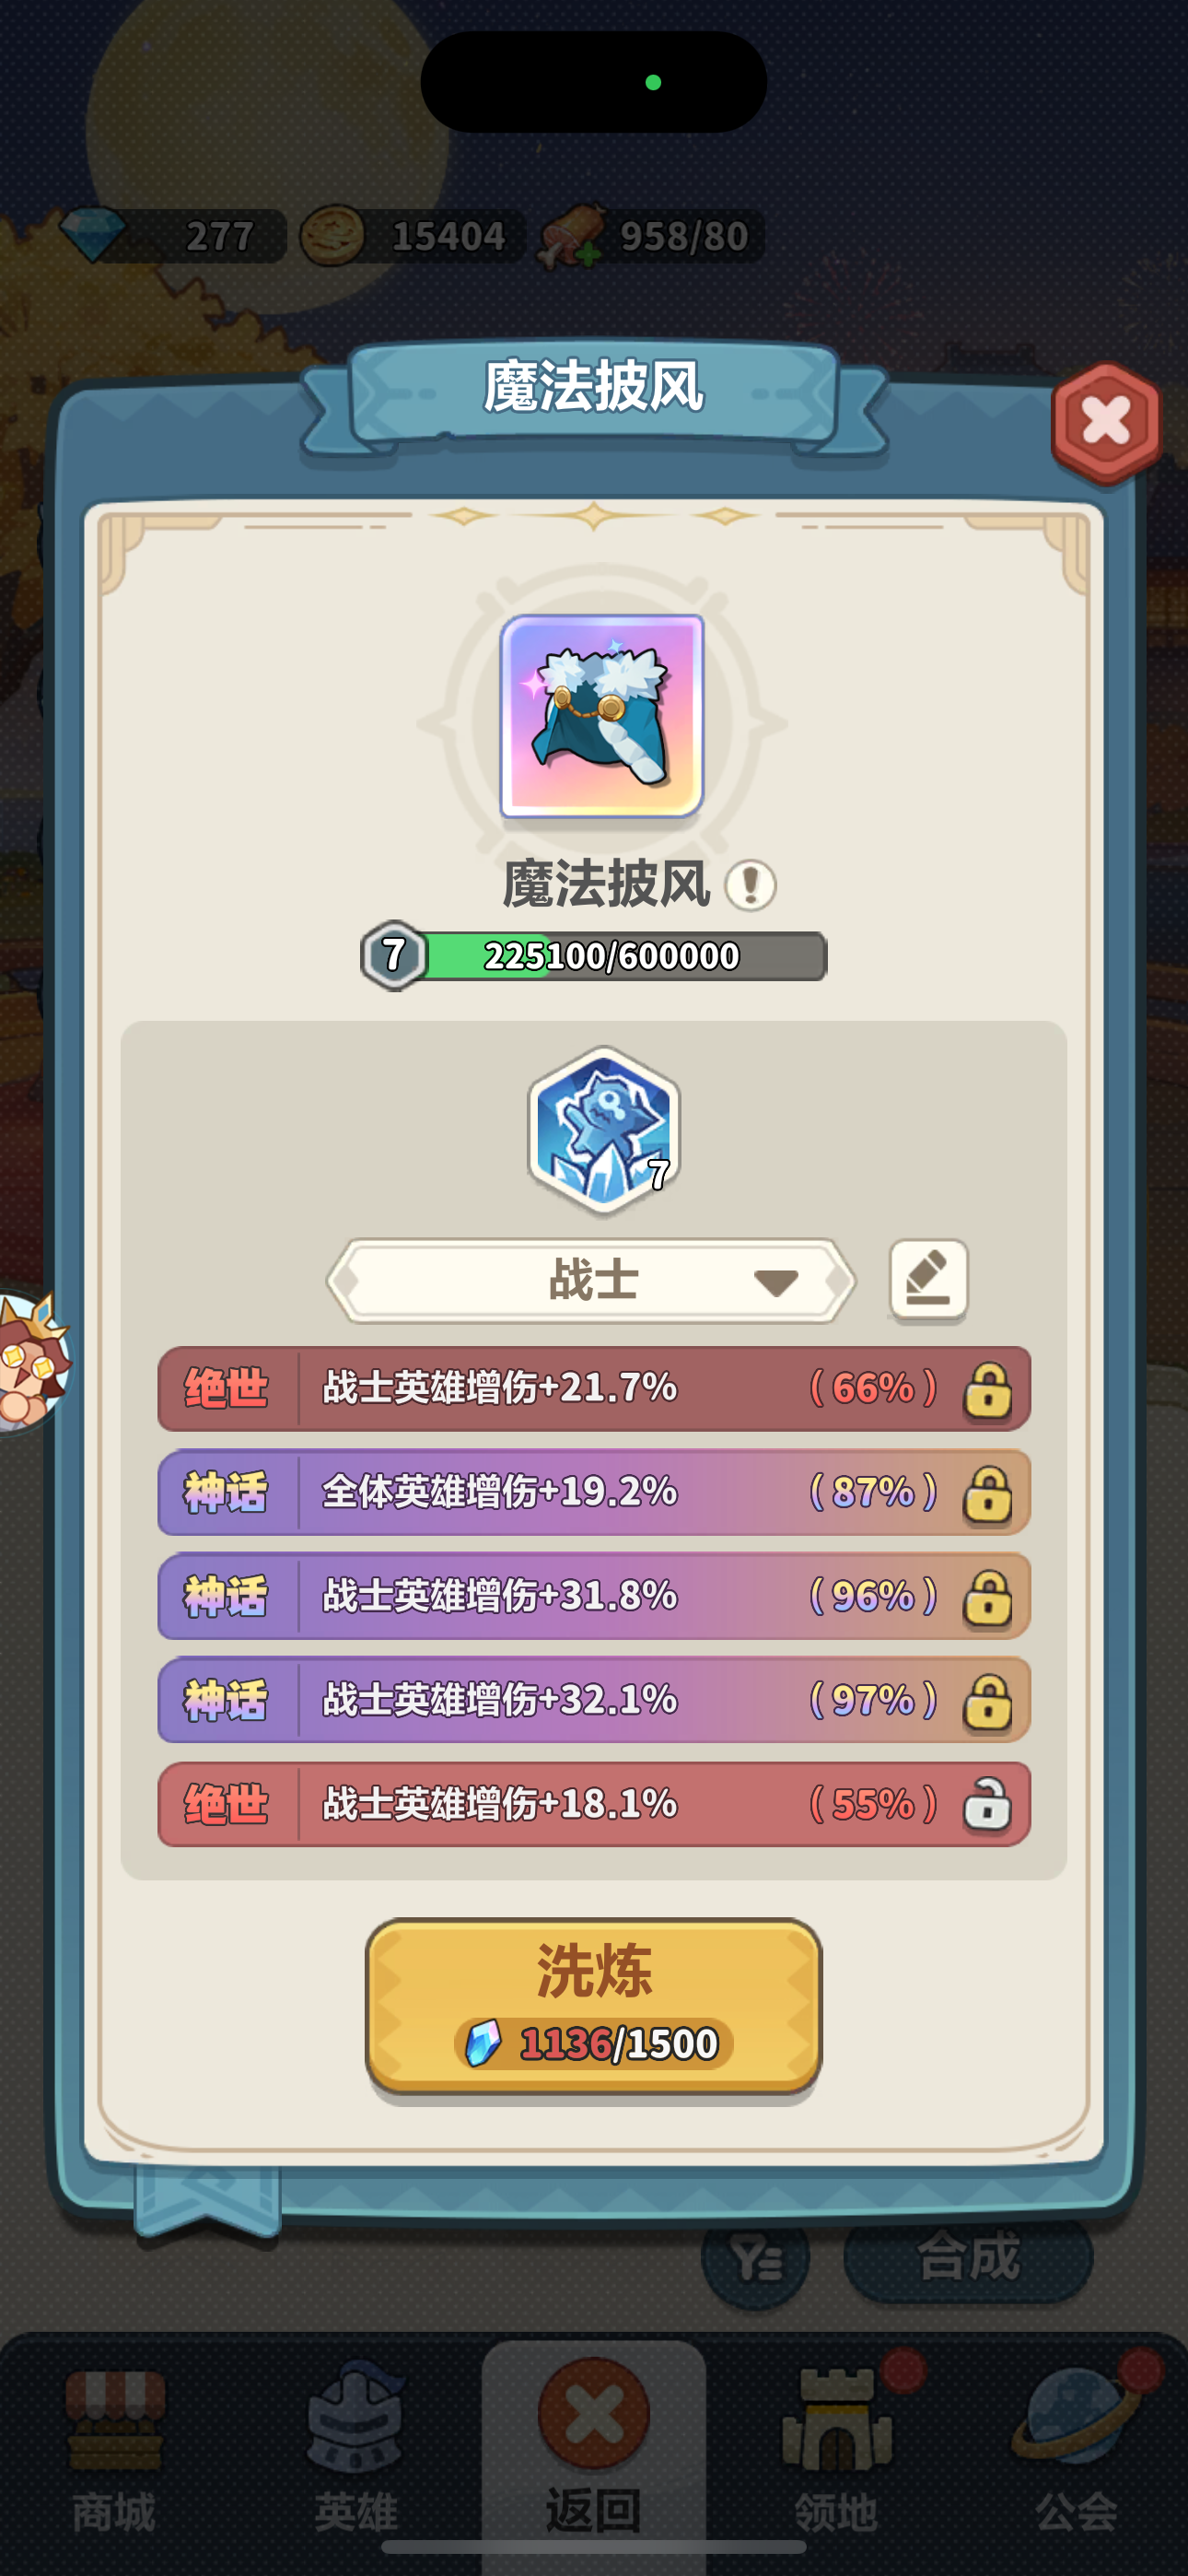Viewport: 1188px width, 2576px height.
Task: Tap the info exclamation icon beside 魔法披风
Action: [x=750, y=885]
